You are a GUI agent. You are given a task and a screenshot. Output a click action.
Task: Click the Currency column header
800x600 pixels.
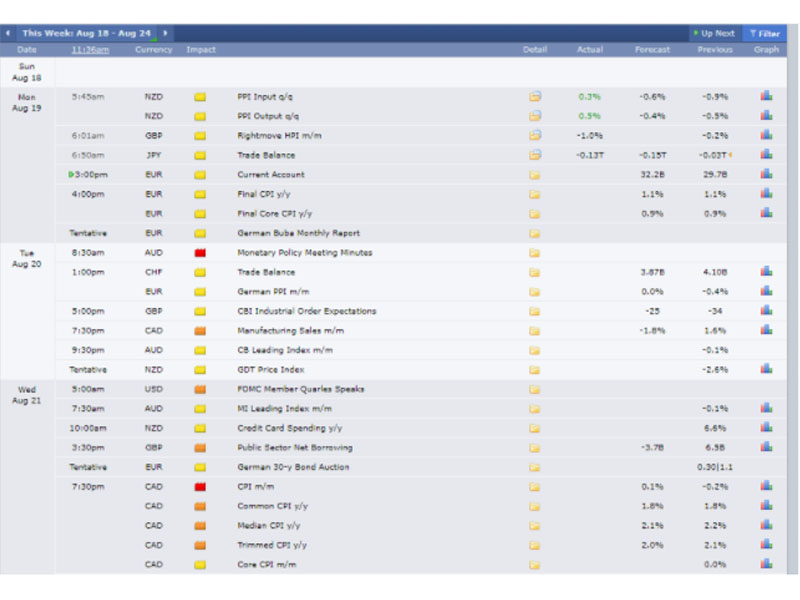[x=154, y=49]
